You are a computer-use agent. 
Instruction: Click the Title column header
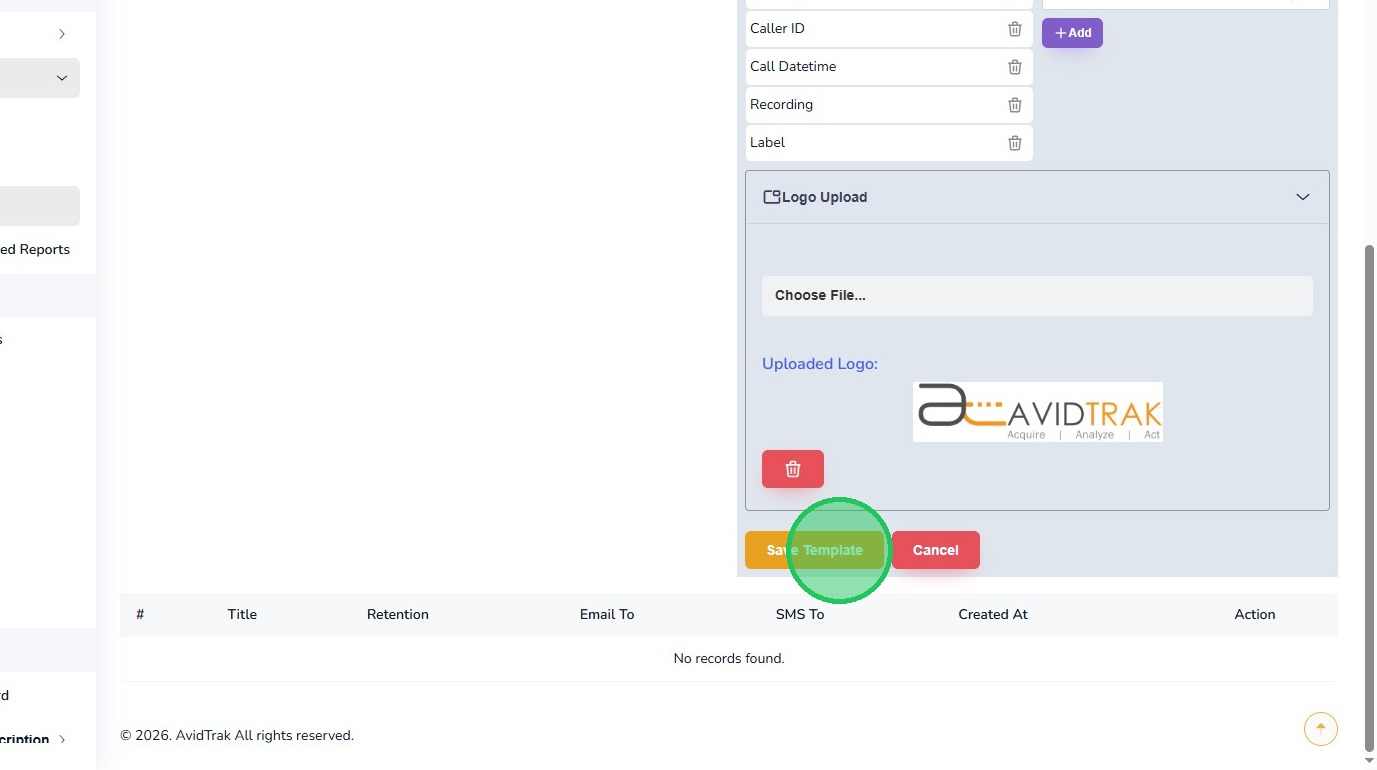tap(242, 614)
